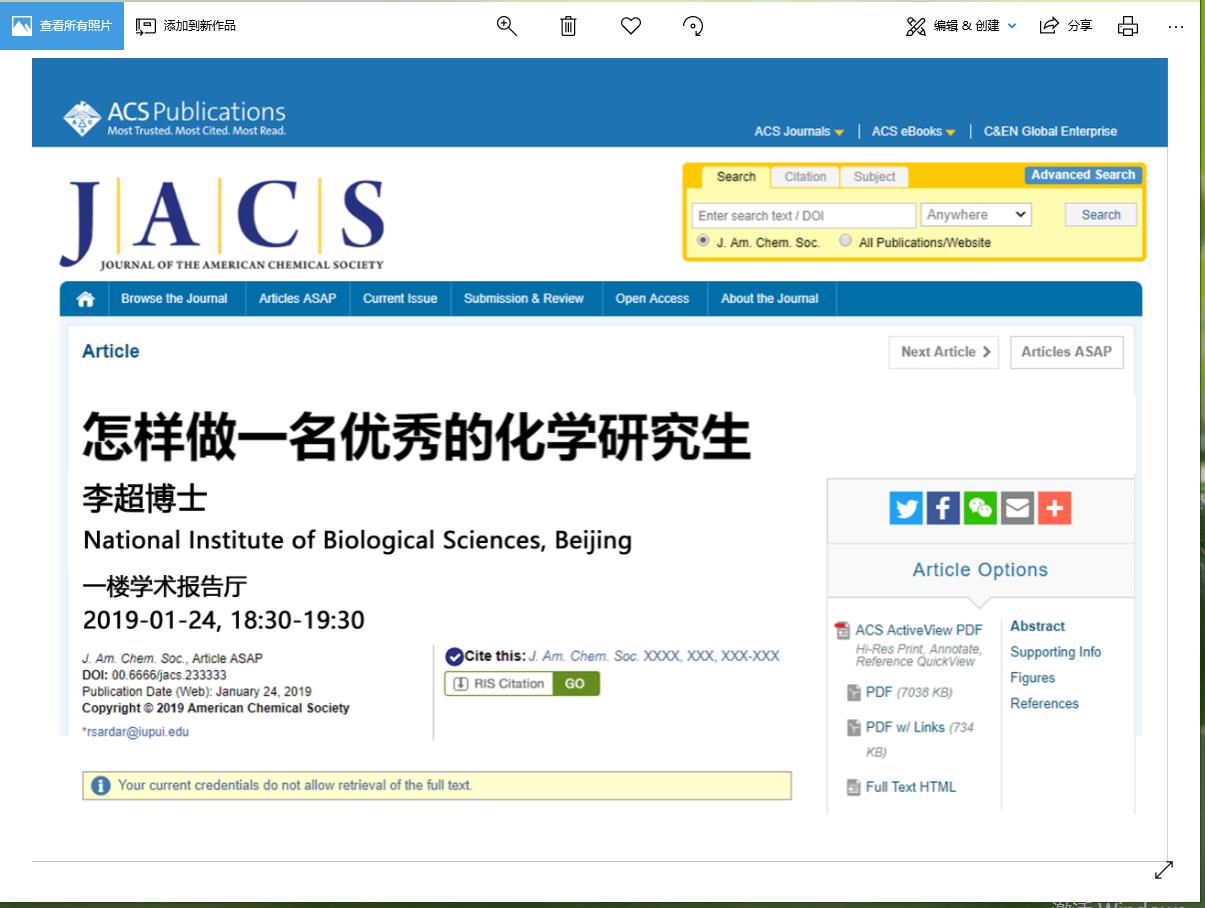The width and height of the screenshot is (1205, 908).
Task: Click the printer icon in the toolbar
Action: (1128, 26)
